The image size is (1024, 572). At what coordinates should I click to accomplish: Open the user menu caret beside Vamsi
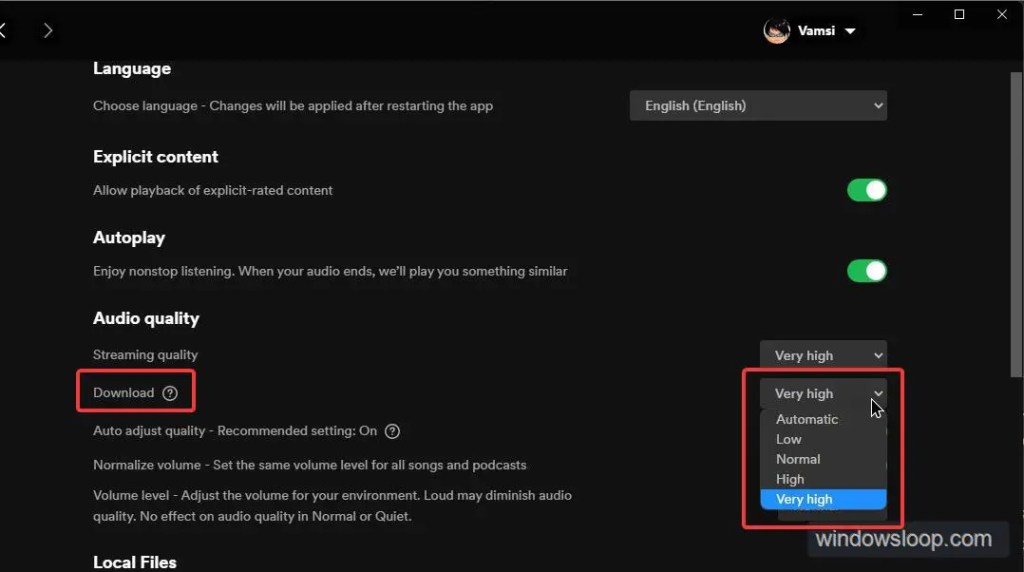850,31
